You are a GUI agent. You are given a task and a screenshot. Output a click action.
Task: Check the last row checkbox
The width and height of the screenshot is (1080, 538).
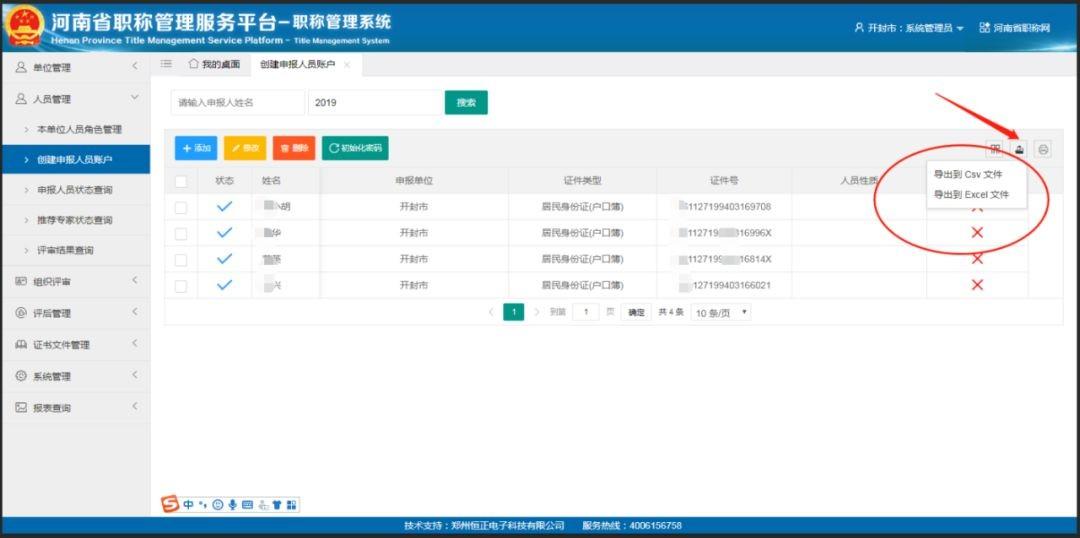click(x=180, y=286)
